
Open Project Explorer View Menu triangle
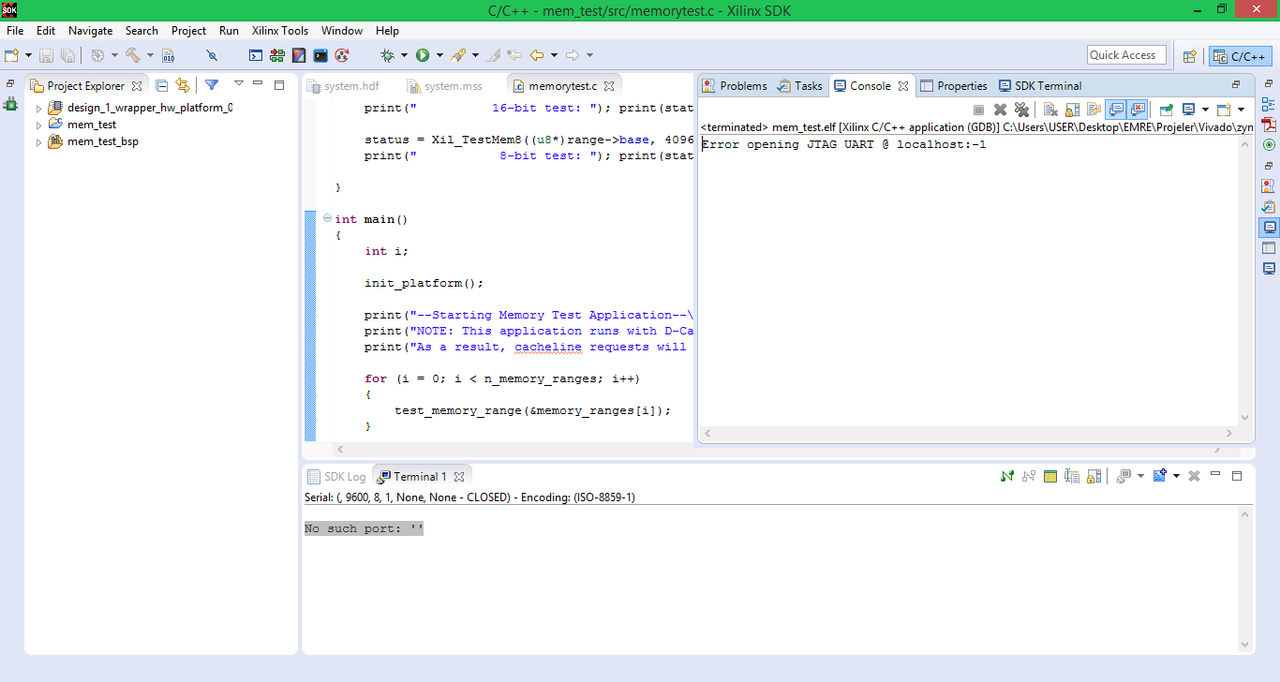(x=238, y=84)
